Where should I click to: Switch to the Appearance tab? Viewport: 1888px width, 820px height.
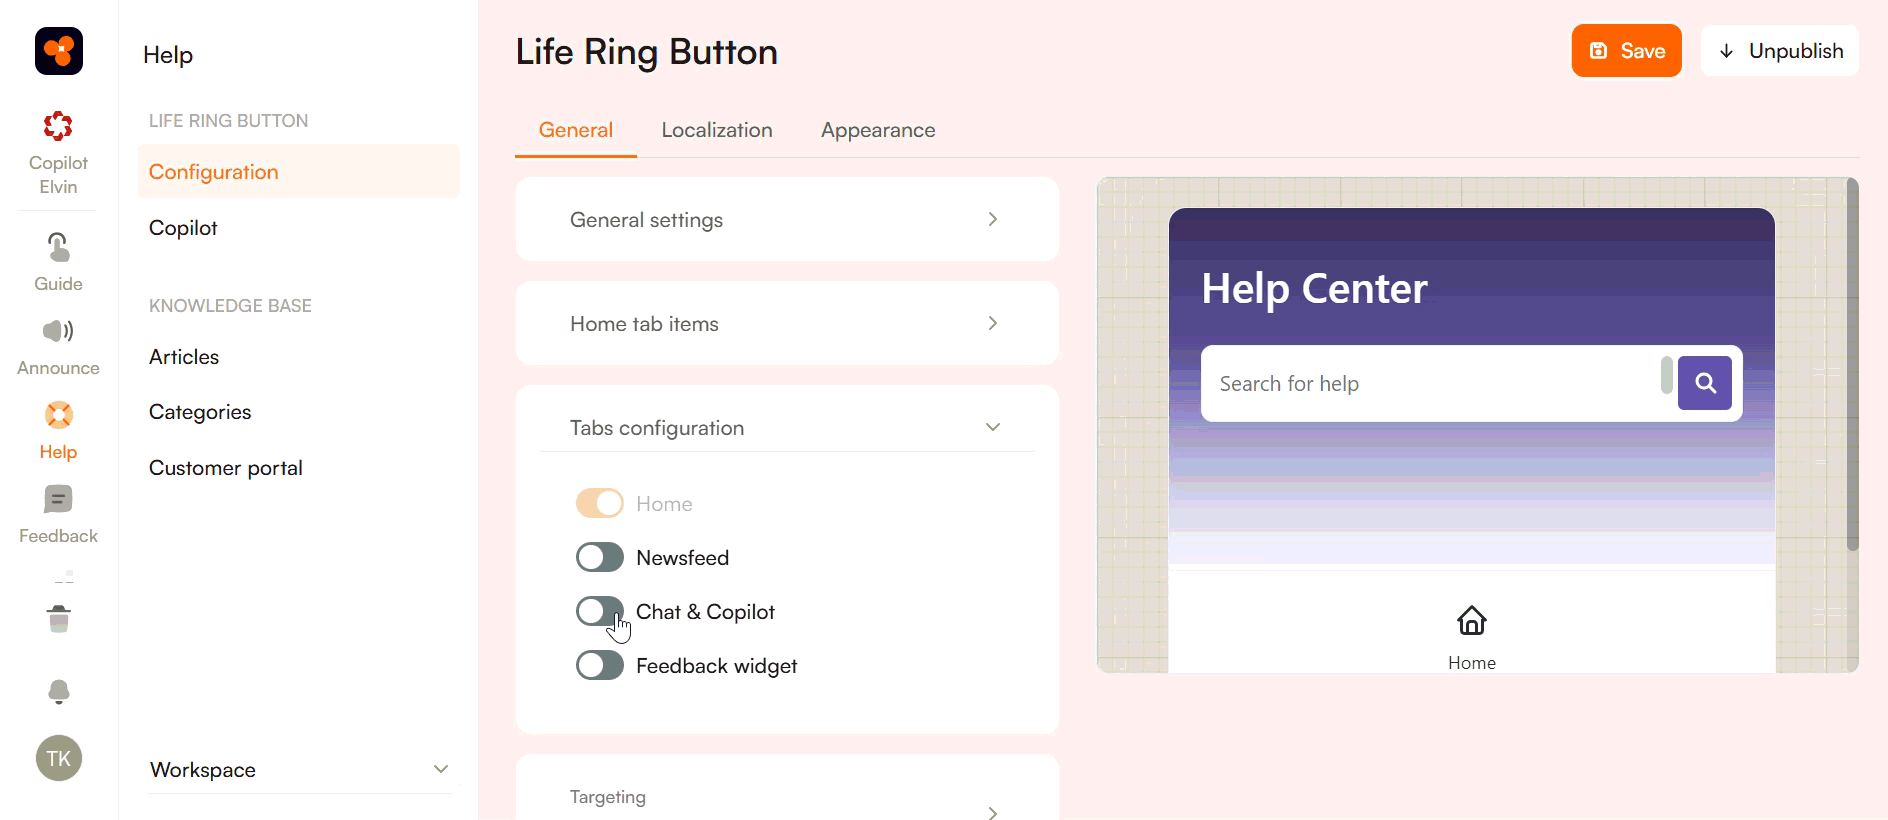878,130
